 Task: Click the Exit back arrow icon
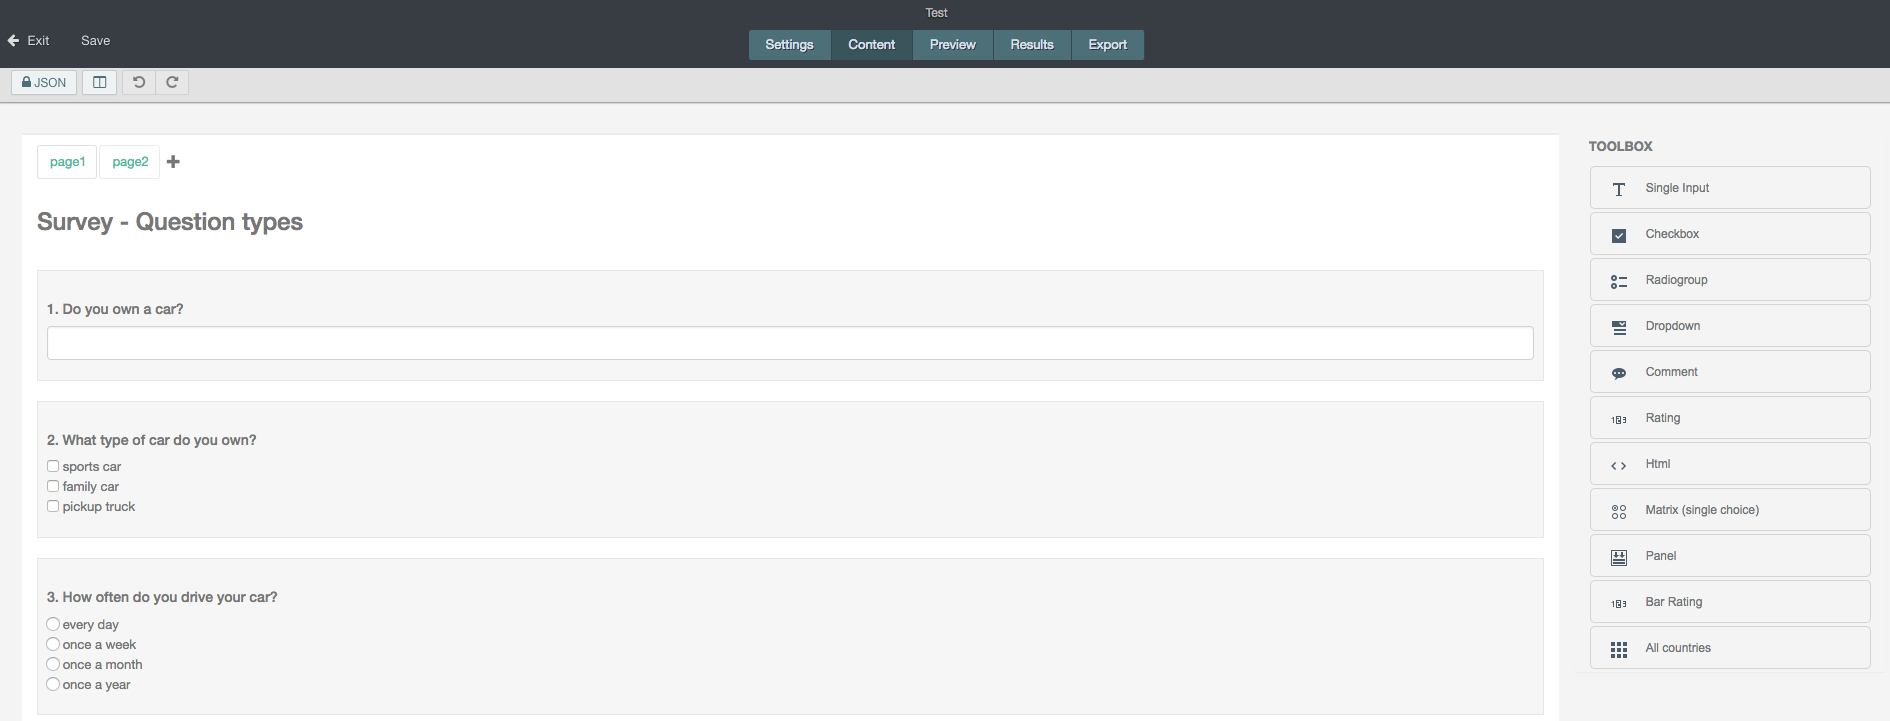pos(13,41)
